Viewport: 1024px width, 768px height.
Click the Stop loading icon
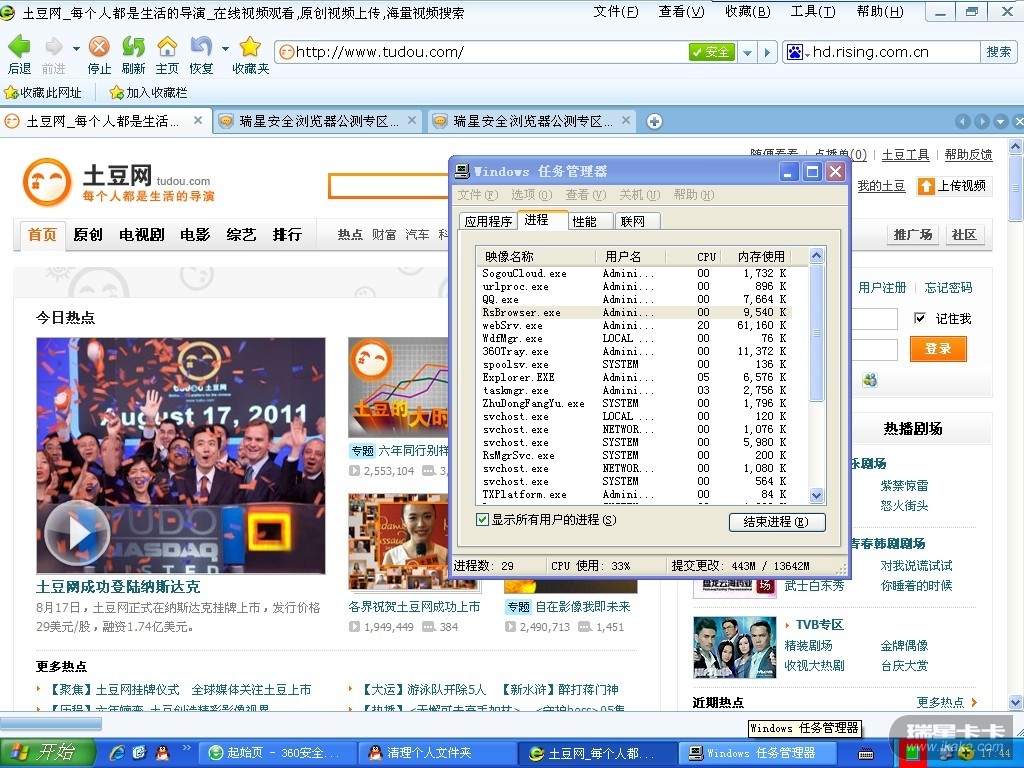click(x=99, y=46)
